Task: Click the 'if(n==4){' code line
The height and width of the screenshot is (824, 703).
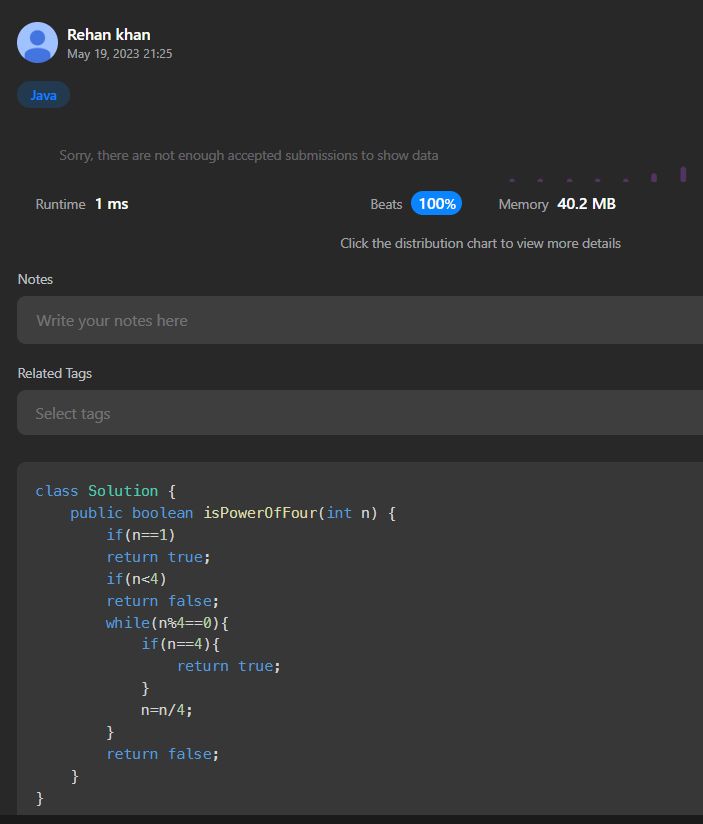Action: 181,644
